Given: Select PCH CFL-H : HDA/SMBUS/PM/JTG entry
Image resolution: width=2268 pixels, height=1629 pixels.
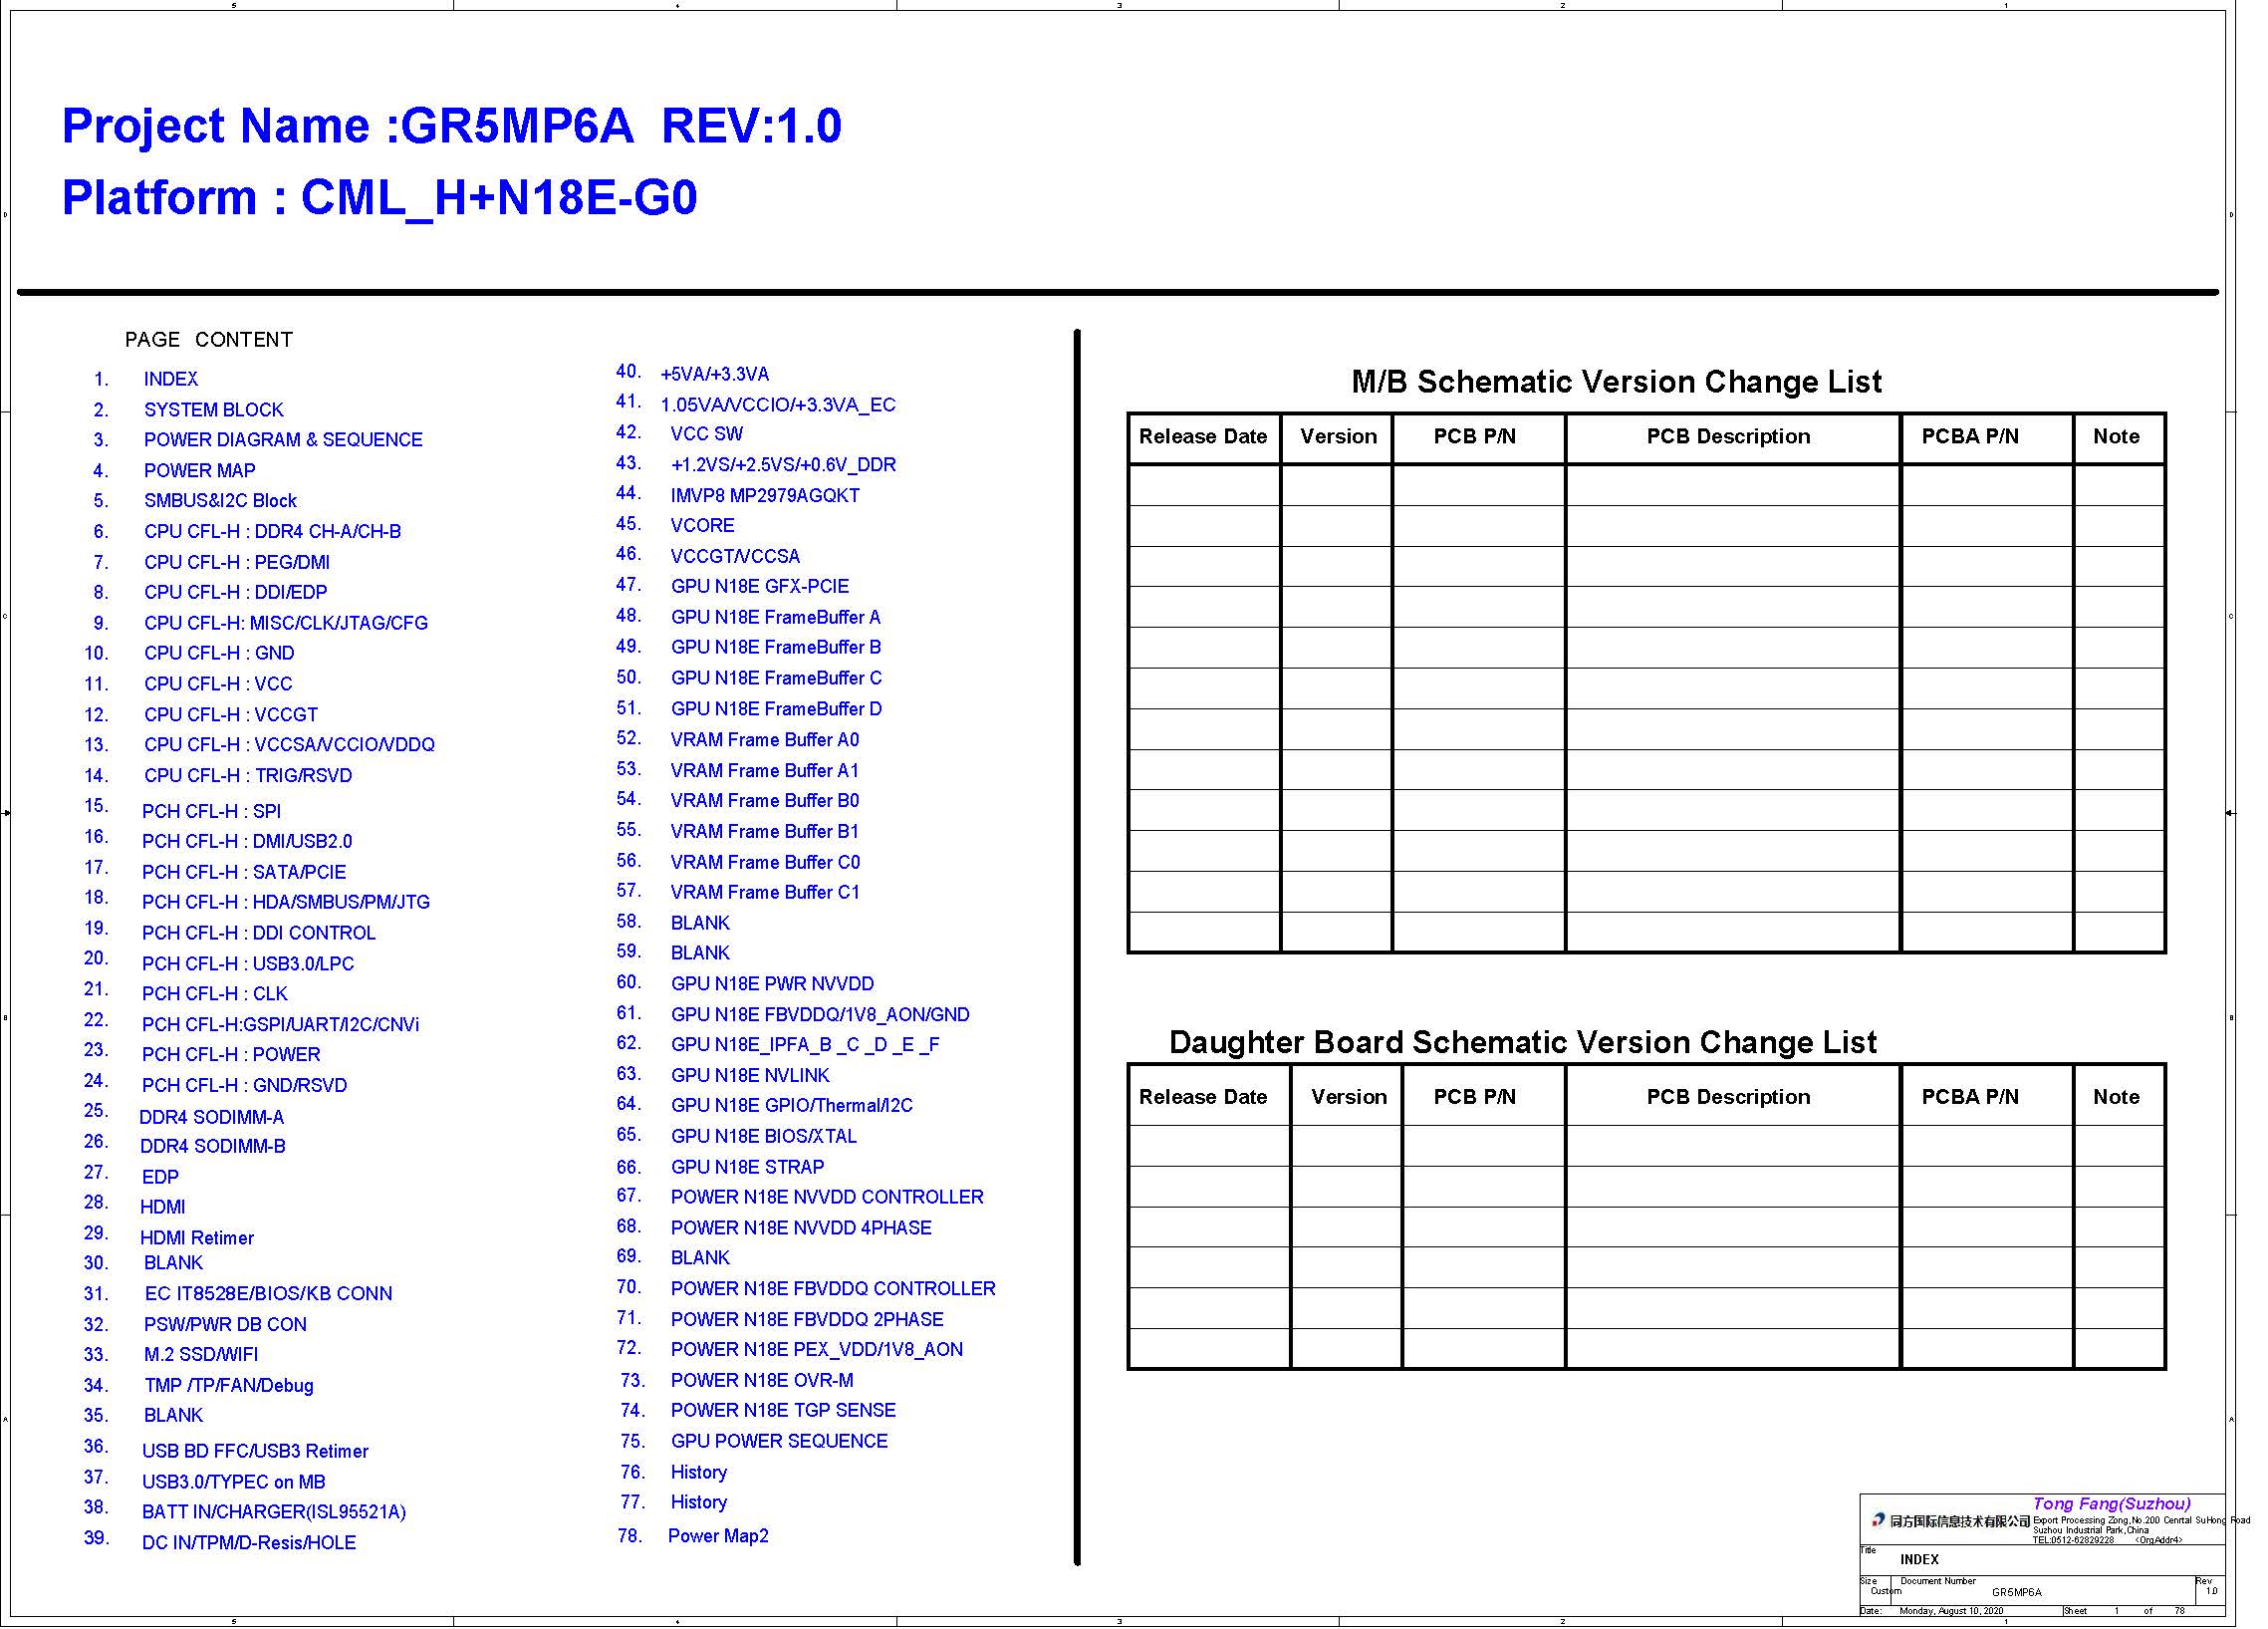Looking at the screenshot, I should tap(286, 904).
